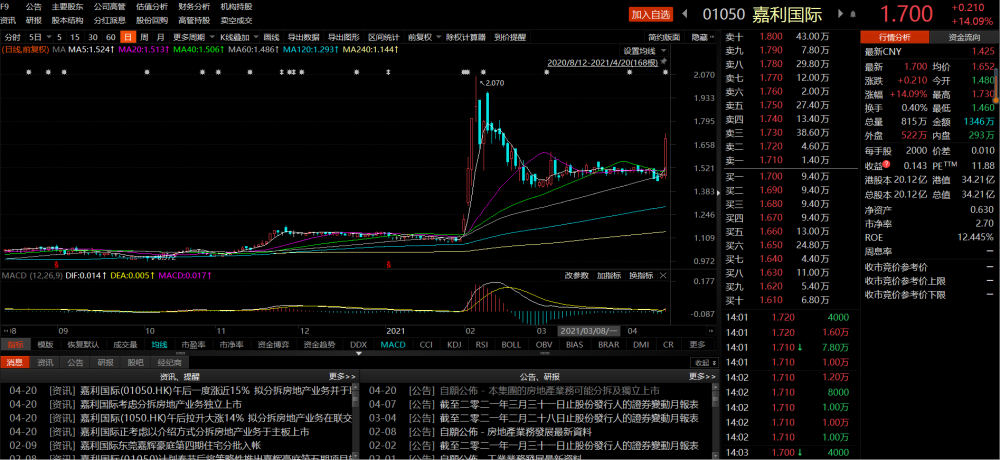Open the 设置均线 dropdown
Viewport: 1000px width, 460px height.
point(644,50)
